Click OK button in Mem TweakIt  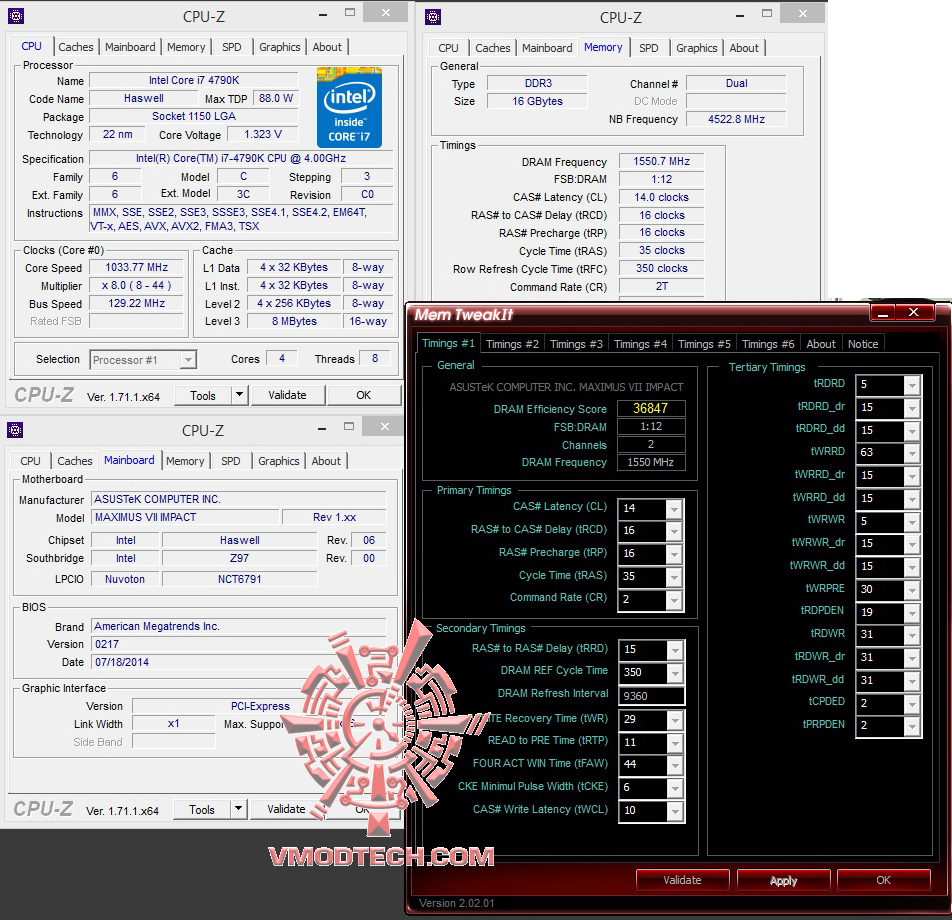pos(883,881)
